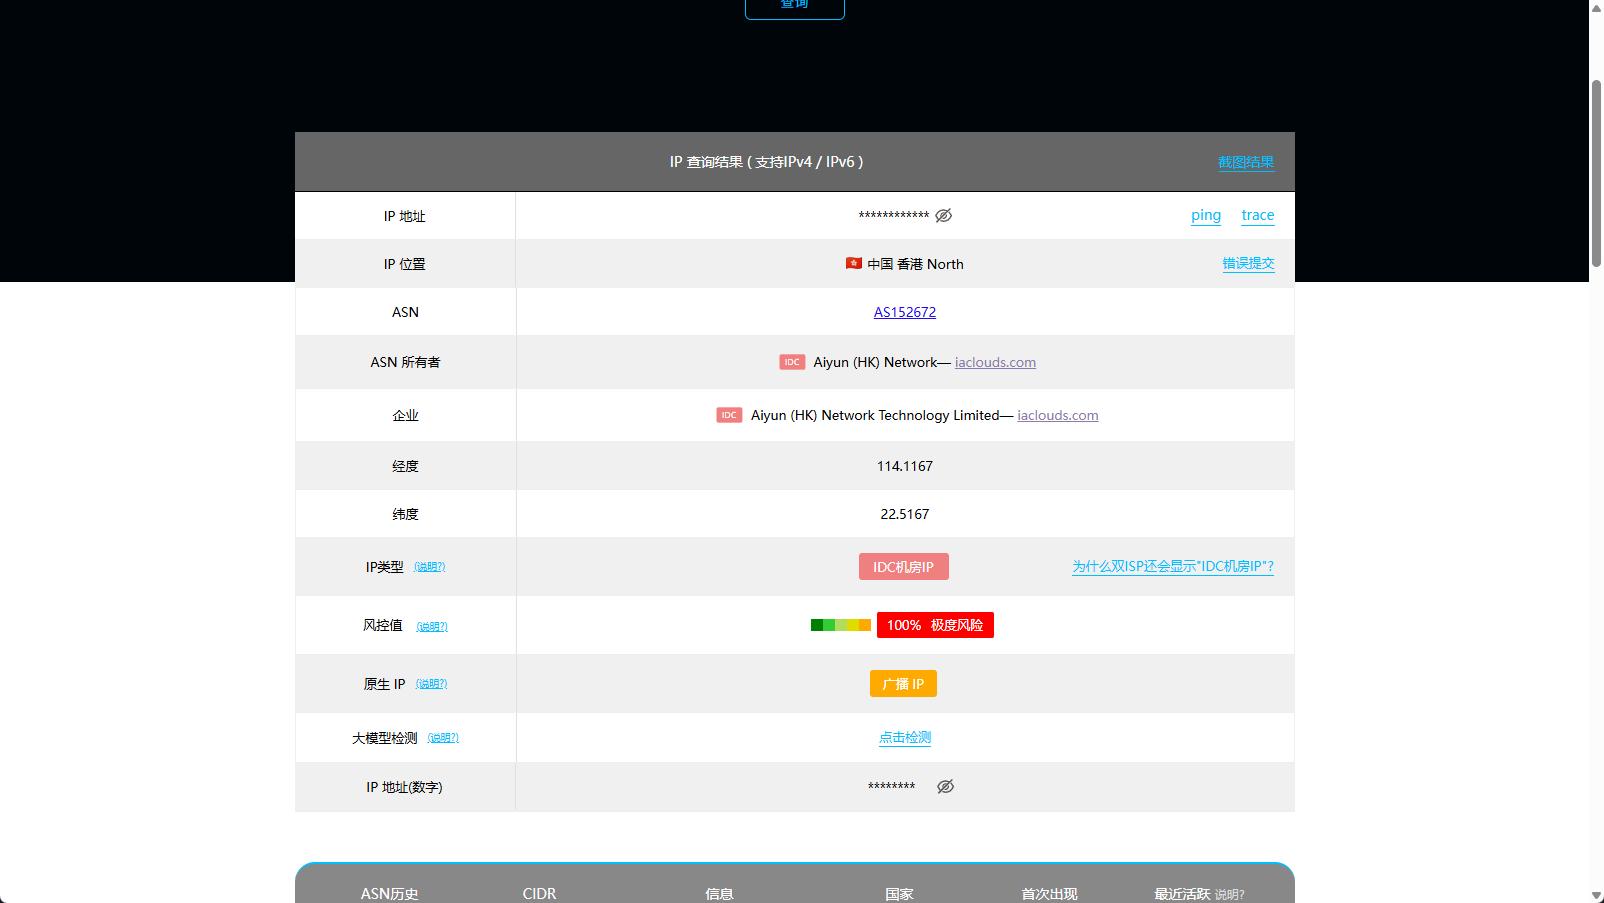Open the ping link
Image resolution: width=1604 pixels, height=903 pixels.
click(1206, 215)
